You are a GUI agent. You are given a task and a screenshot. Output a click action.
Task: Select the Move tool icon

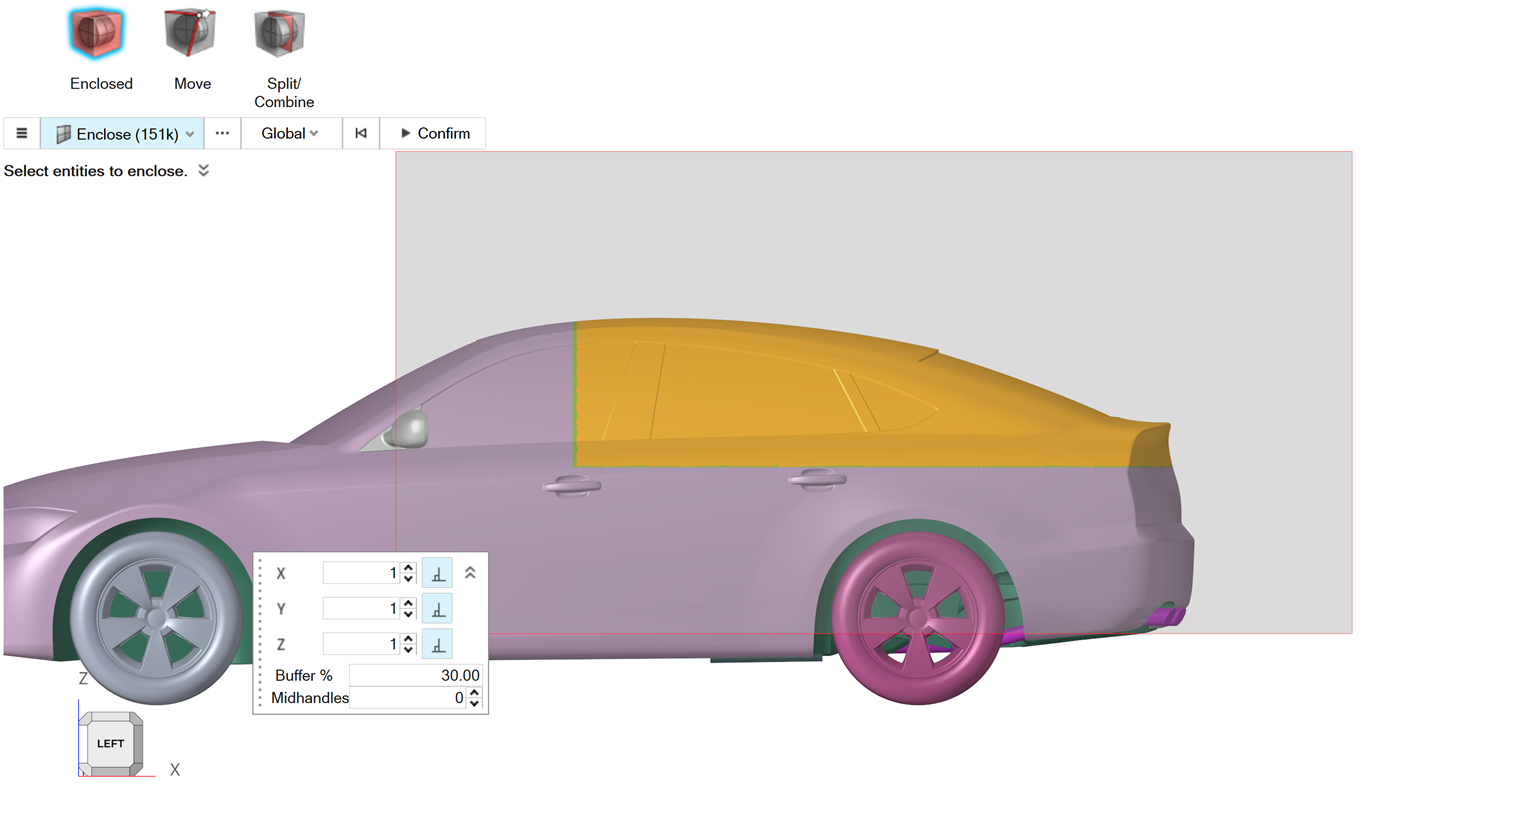point(190,35)
